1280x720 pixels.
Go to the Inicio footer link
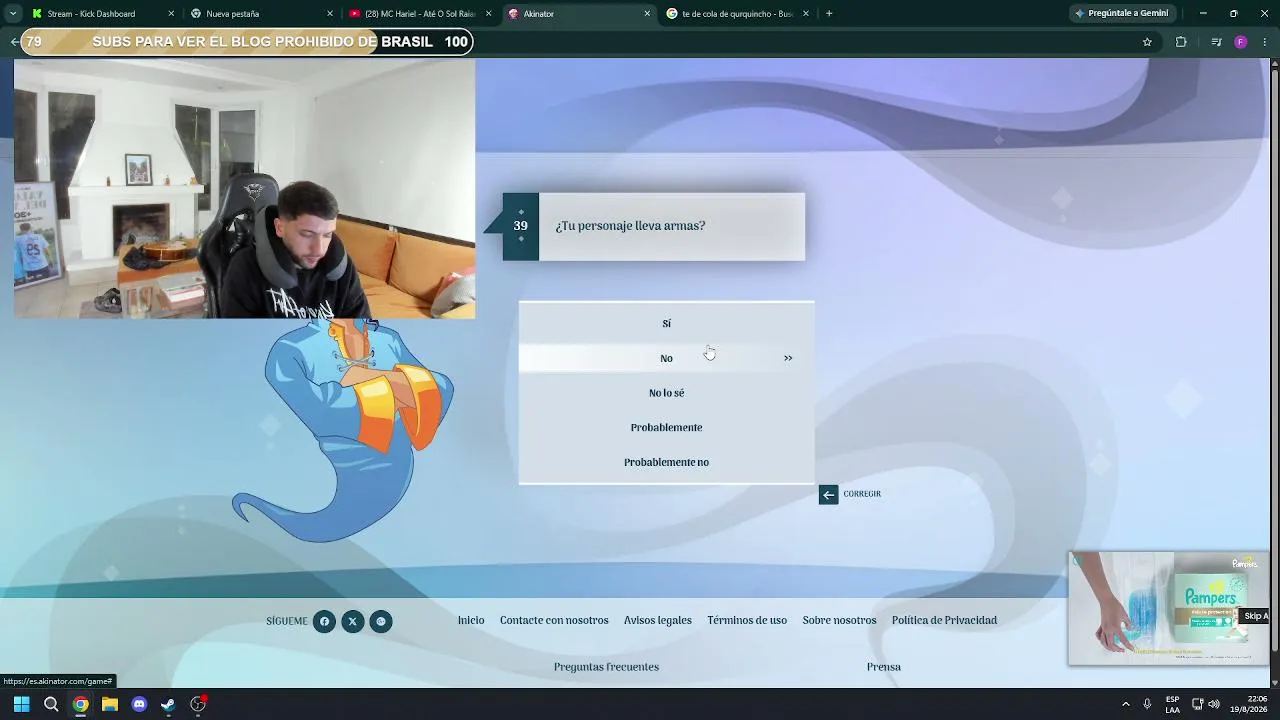[471, 620]
